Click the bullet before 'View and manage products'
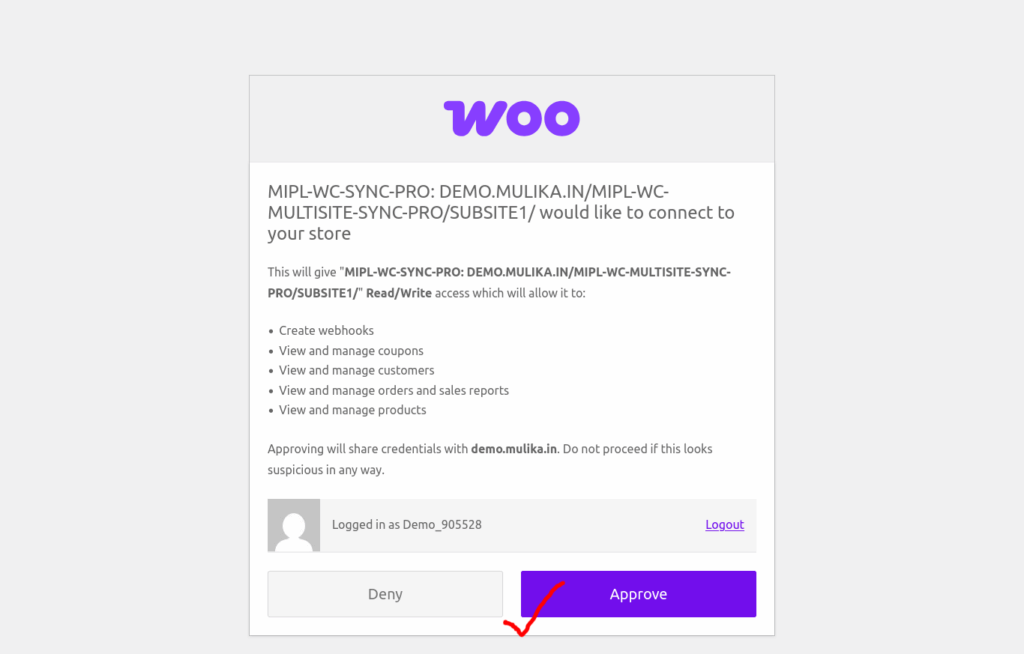Viewport: 1024px width, 654px height. (x=271, y=411)
